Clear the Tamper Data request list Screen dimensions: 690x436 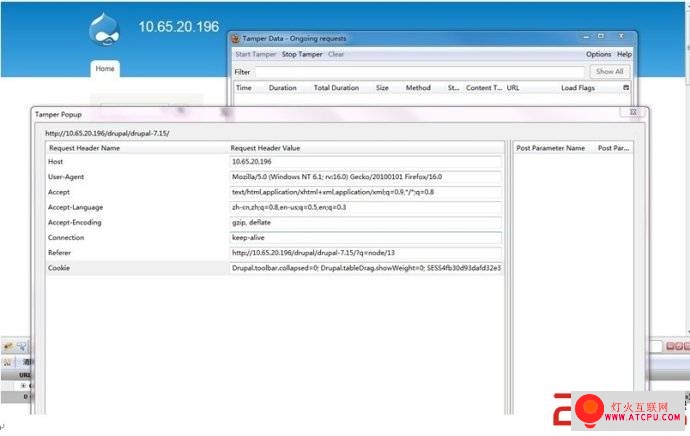tap(336, 54)
